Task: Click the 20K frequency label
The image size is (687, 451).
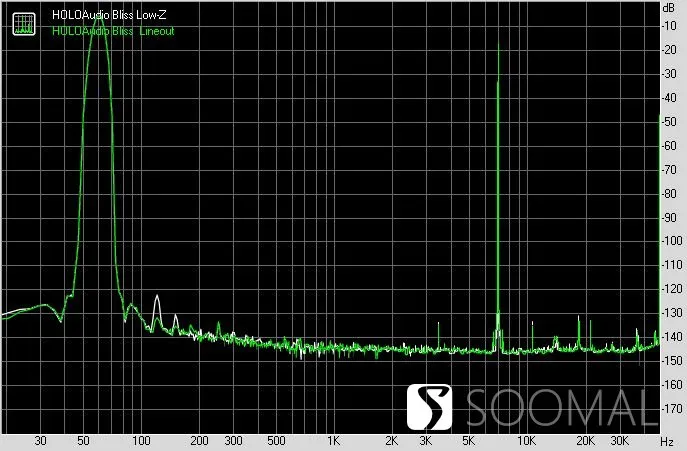Action: point(585,440)
